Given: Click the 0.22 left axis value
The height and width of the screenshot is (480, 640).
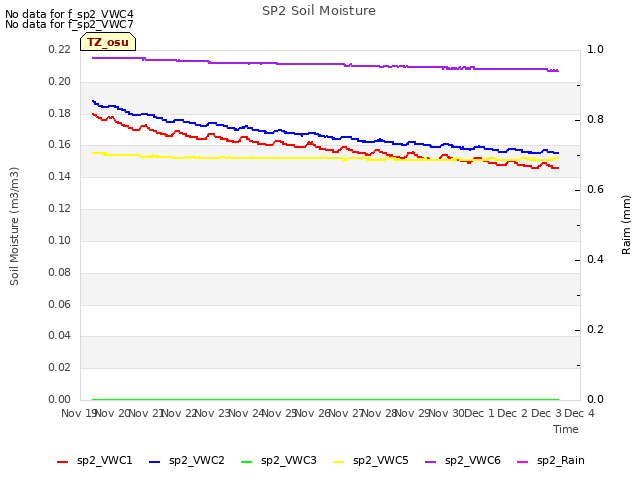Looking at the screenshot, I should tap(60, 49).
